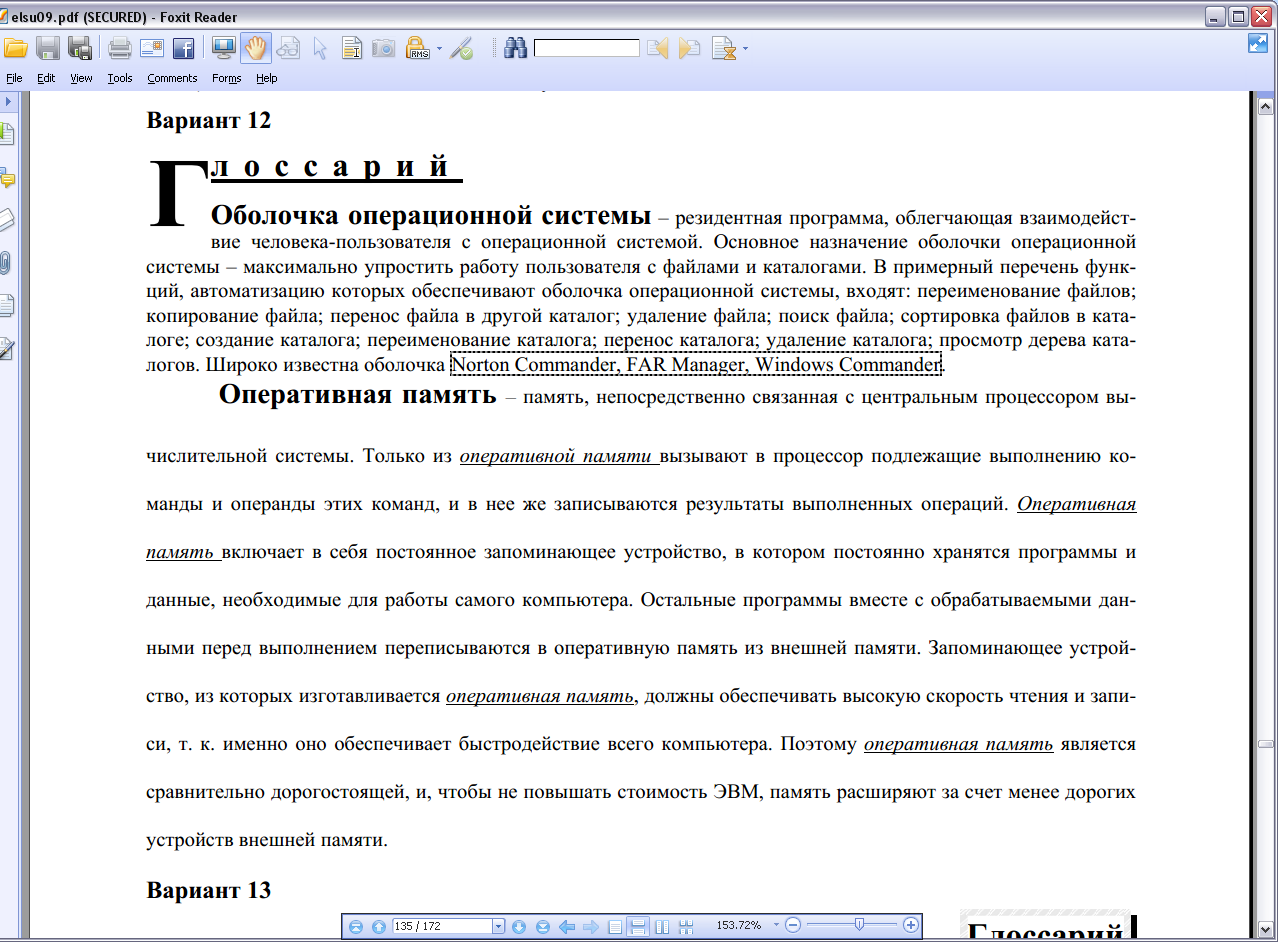Open zoom level dropdown beside 153.72%
This screenshot has width=1278, height=942.
click(x=775, y=926)
